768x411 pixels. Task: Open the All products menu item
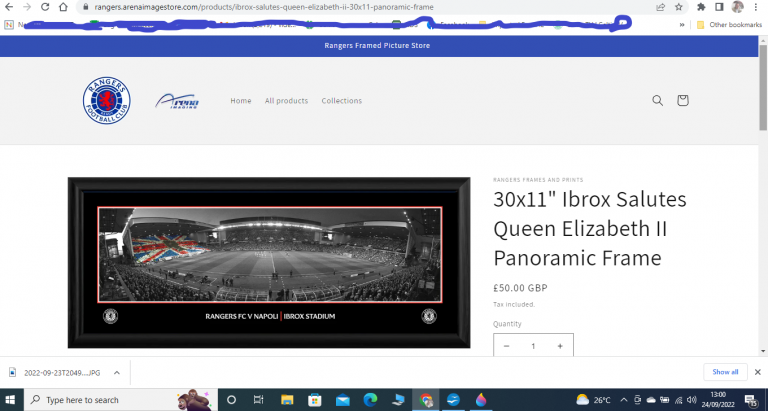[x=287, y=100]
